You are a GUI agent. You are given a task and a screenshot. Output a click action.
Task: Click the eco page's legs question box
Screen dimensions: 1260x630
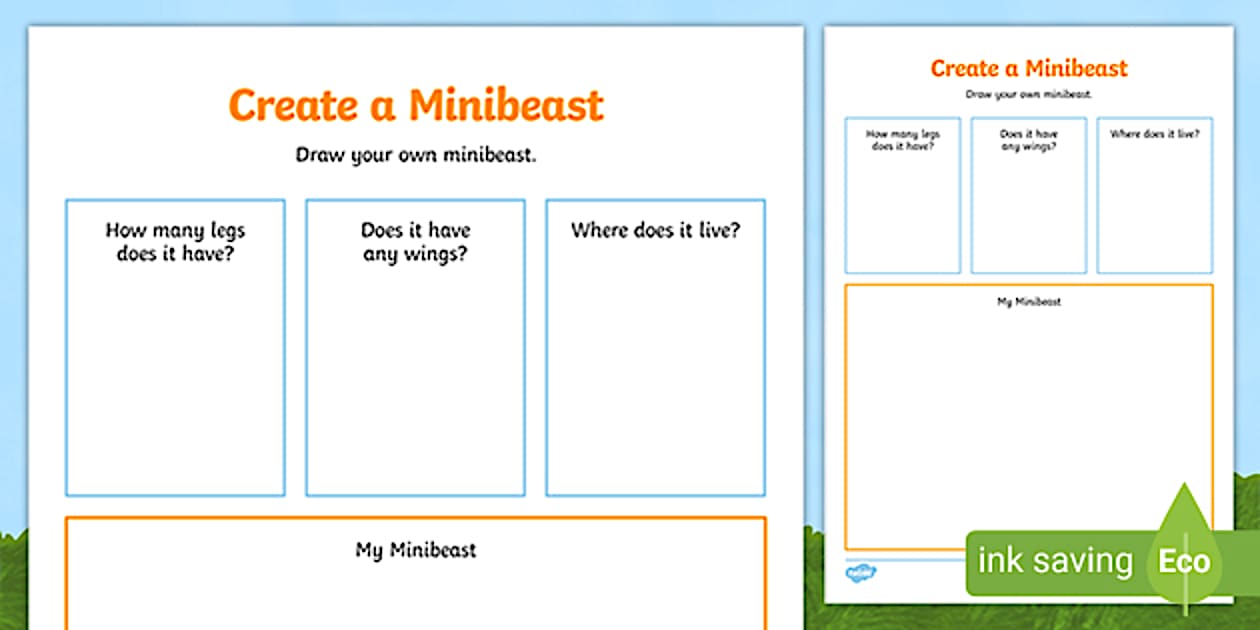pyautogui.click(x=903, y=196)
